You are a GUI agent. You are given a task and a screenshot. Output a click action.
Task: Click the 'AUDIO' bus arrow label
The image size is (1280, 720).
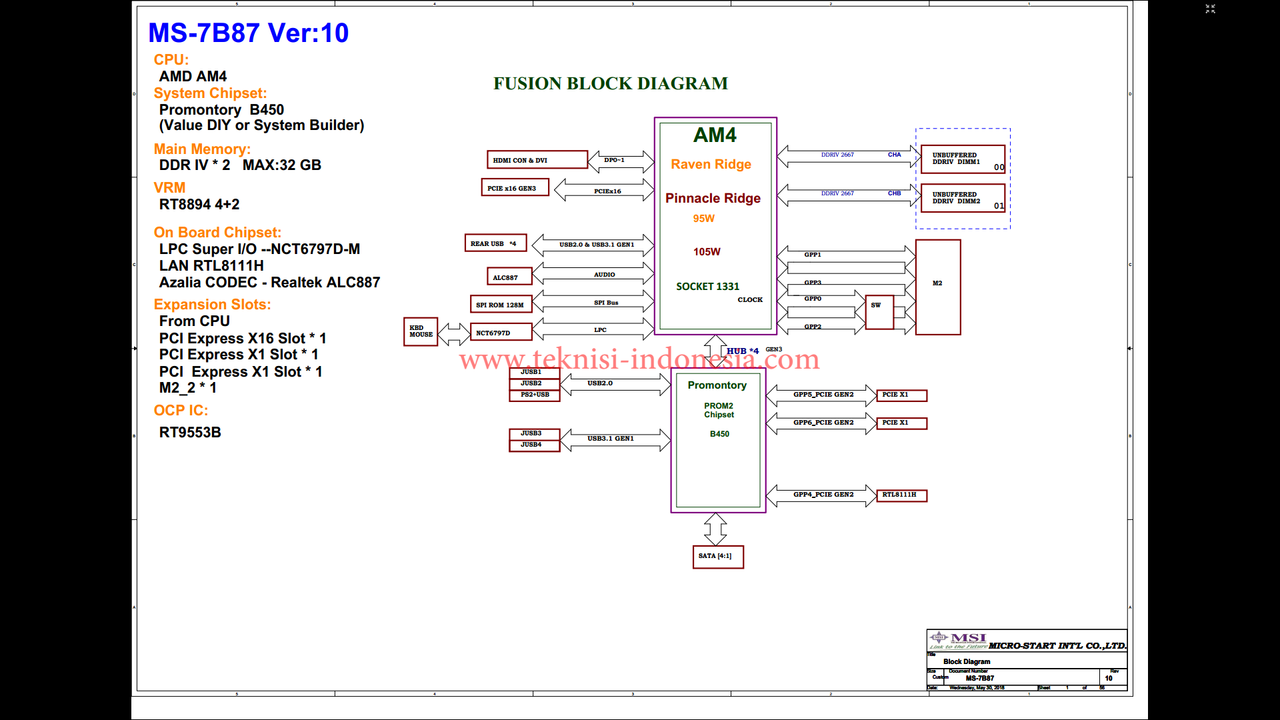point(604,274)
